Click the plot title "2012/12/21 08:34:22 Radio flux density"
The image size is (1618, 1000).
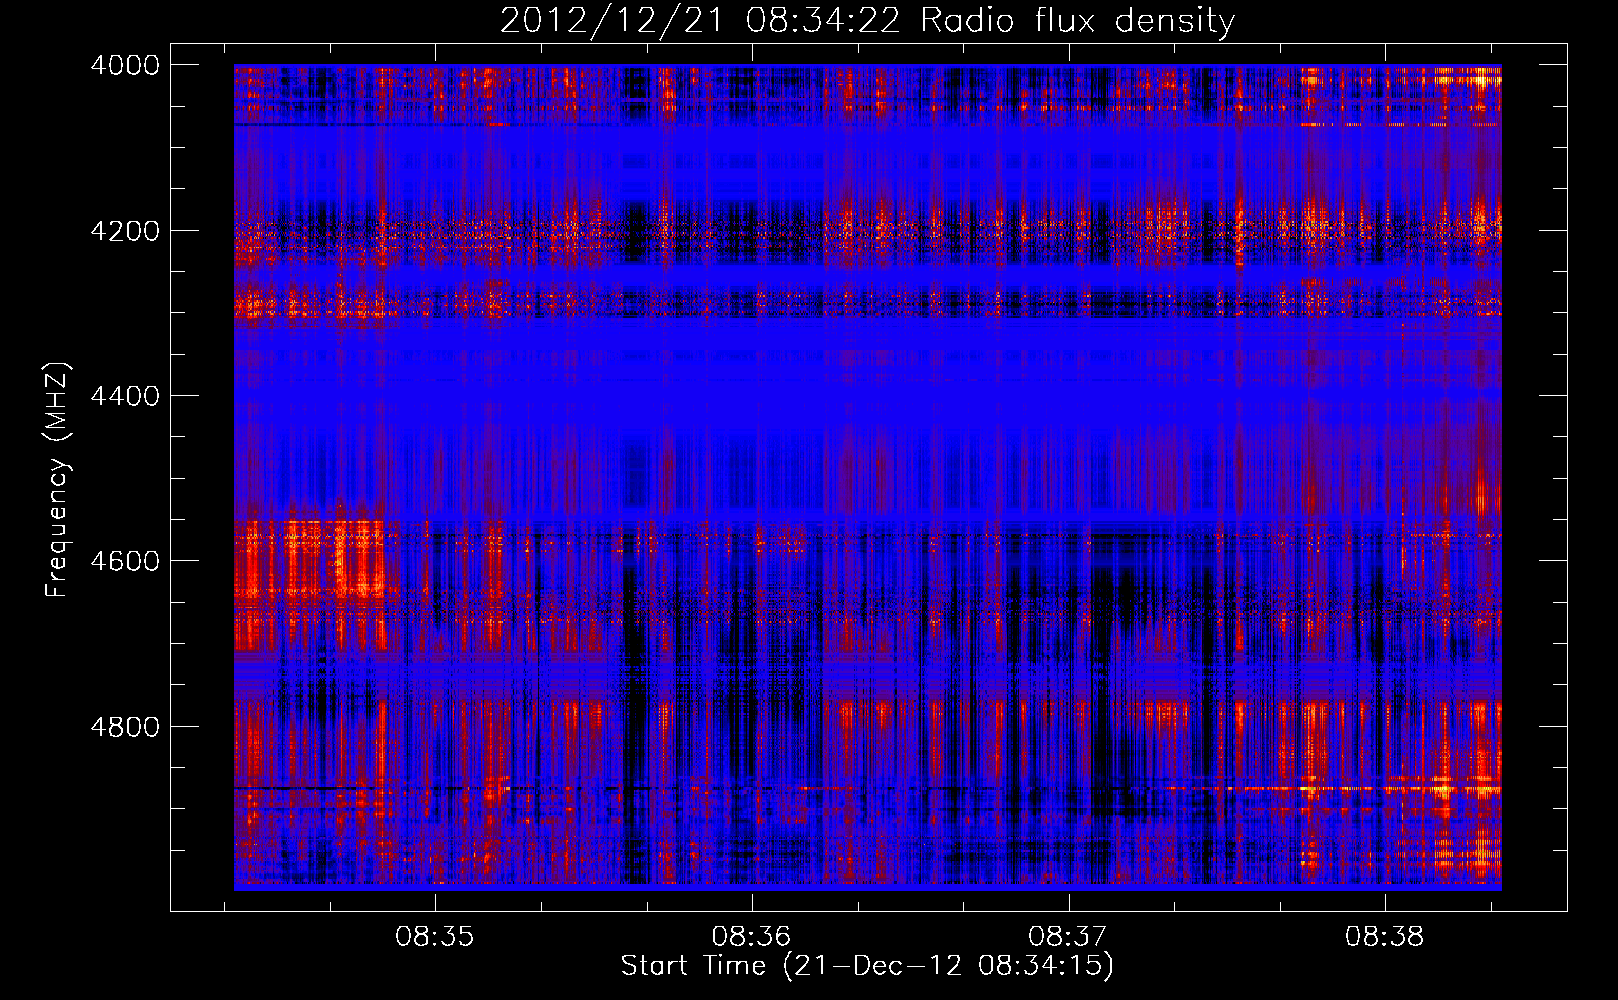(867, 20)
